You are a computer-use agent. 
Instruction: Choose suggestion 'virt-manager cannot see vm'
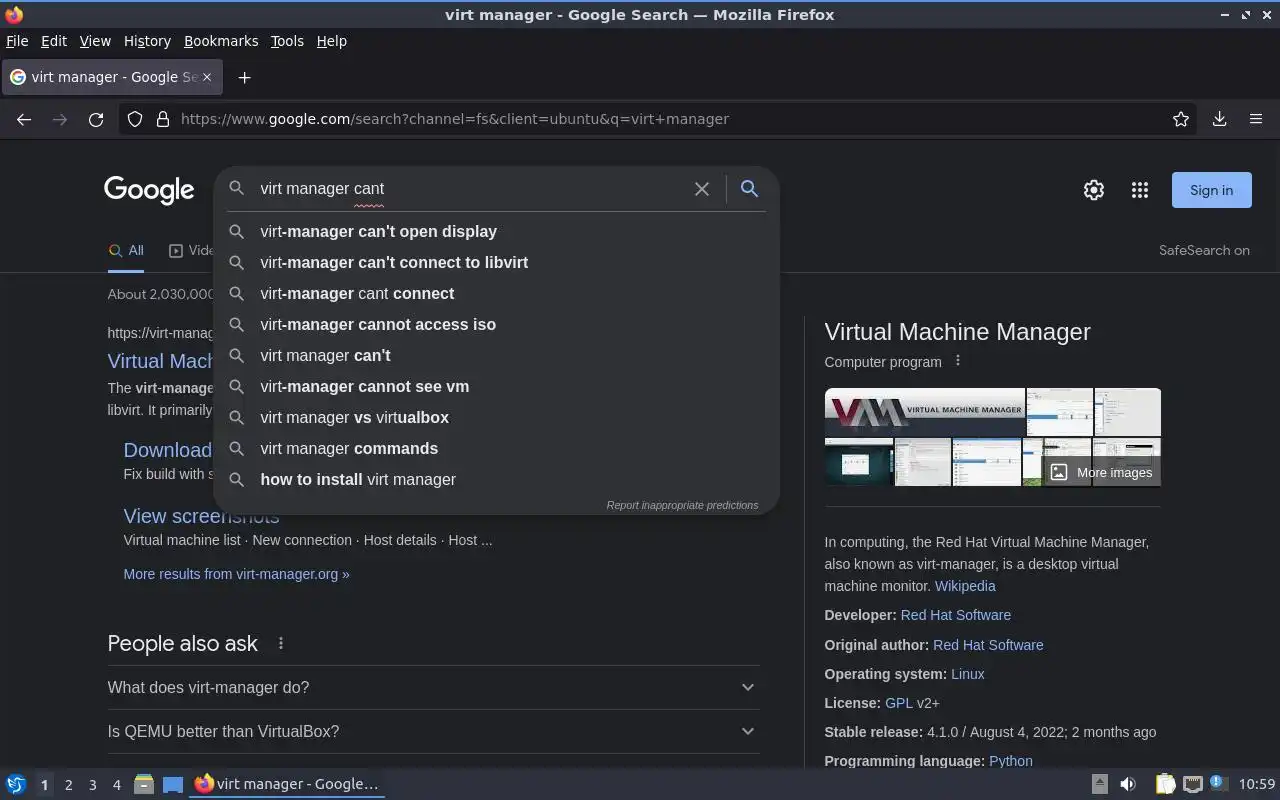pos(496,386)
